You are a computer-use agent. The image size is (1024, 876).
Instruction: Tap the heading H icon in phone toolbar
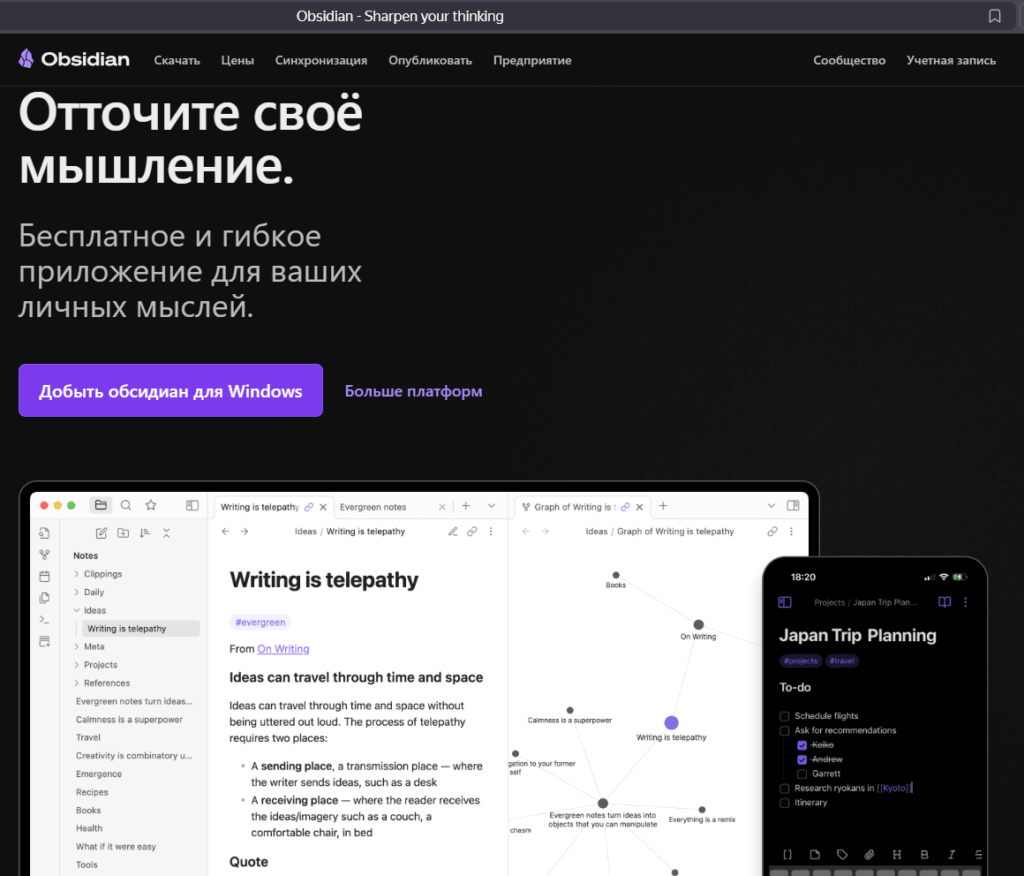click(x=897, y=854)
